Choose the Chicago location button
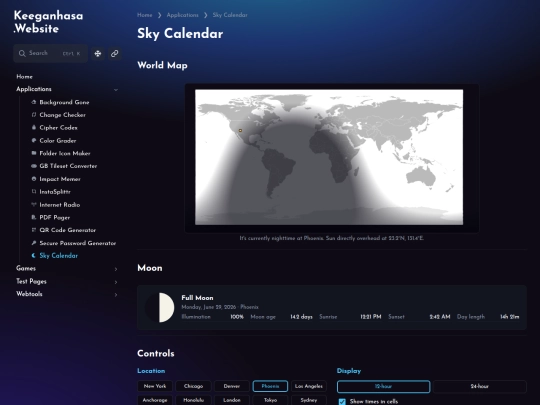Screen dimensions: 540x405 click(x=193, y=386)
